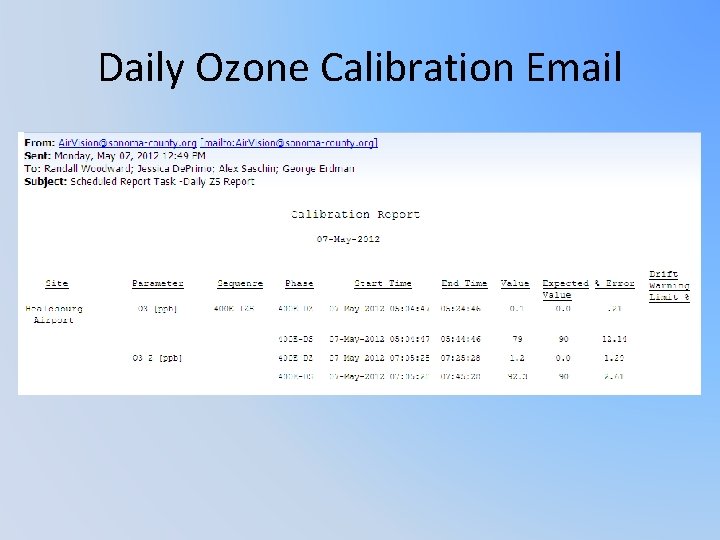Viewport: 720px width, 540px height.
Task: Click the value cell '79'
Action: (x=517, y=339)
